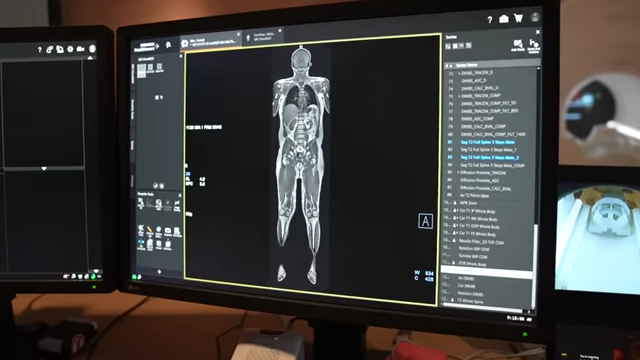Viewport: 640px width, 360px height.
Task: Click the Save and Archive icon in Series panel
Action: [533, 45]
